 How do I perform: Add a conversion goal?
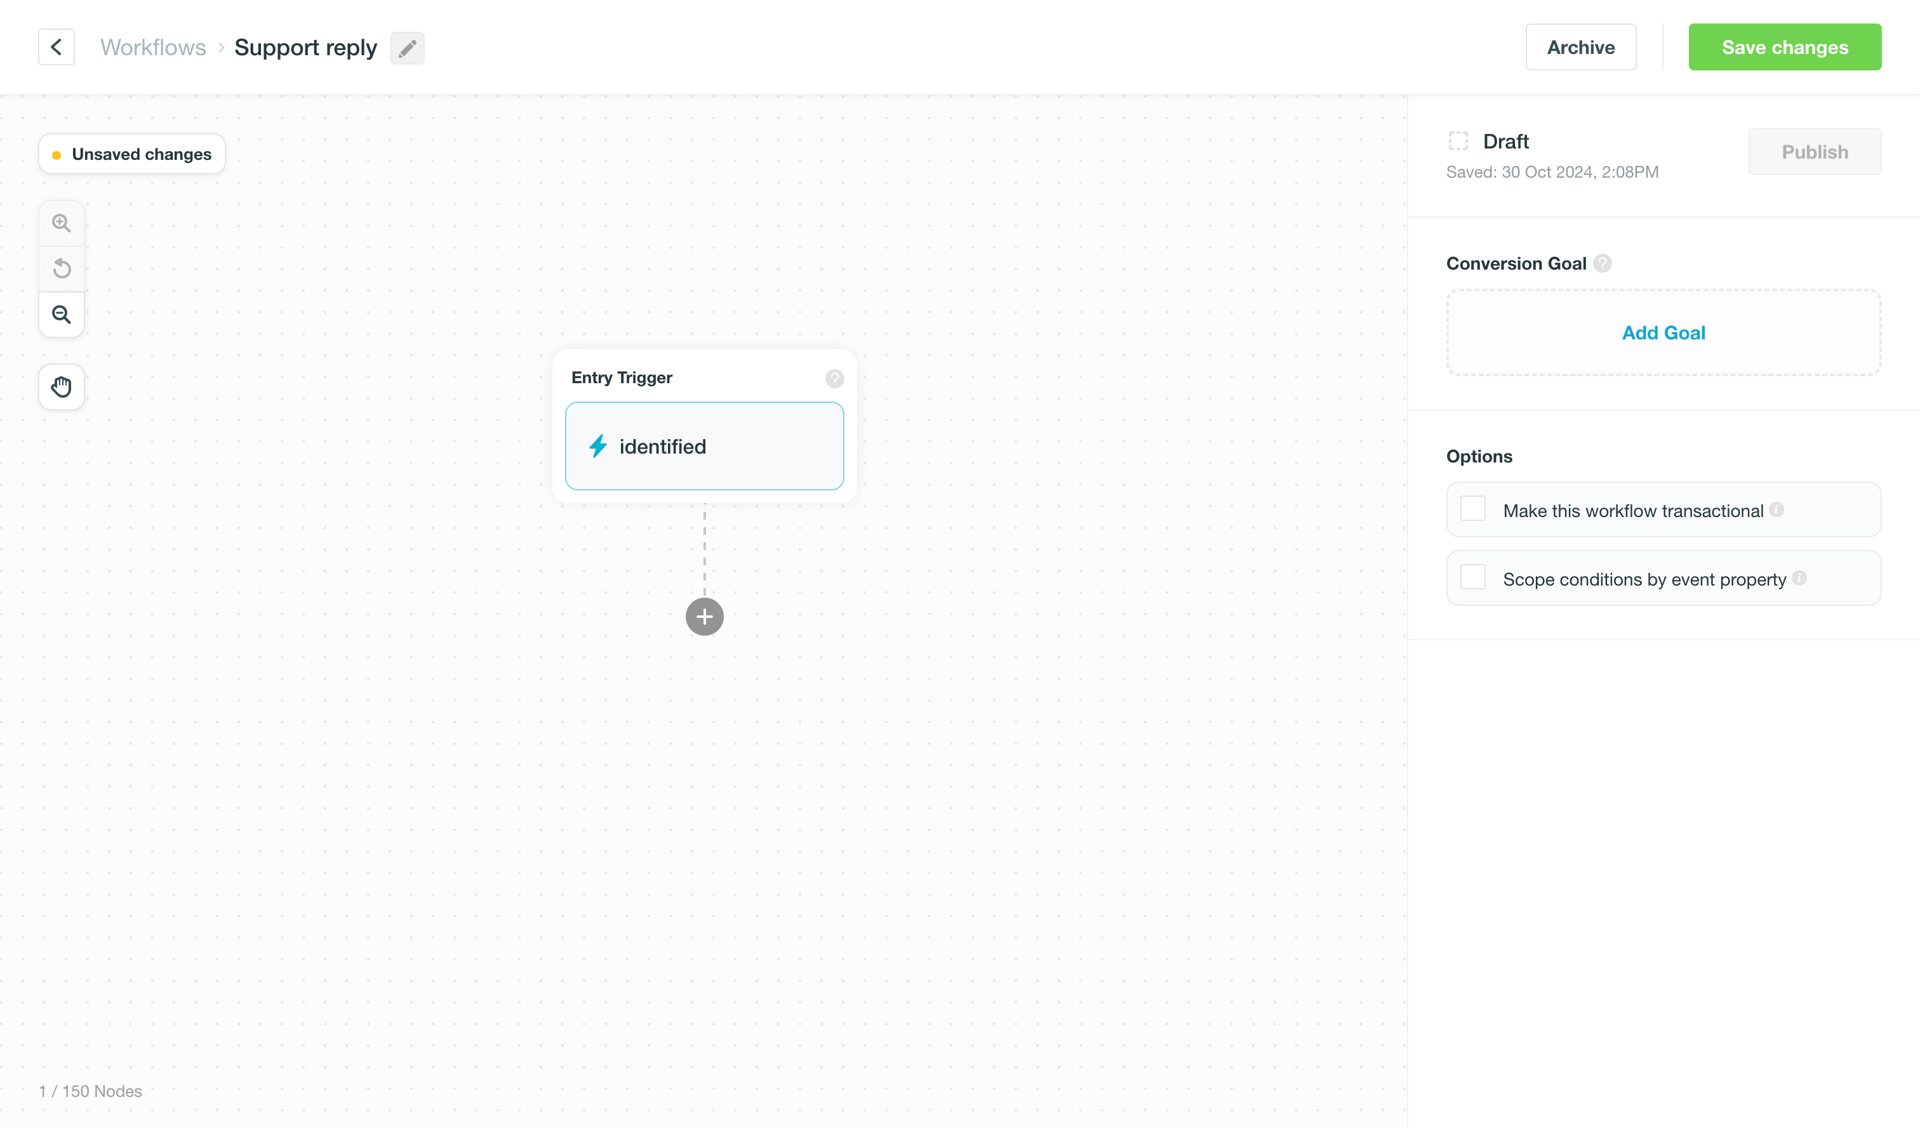tap(1663, 332)
